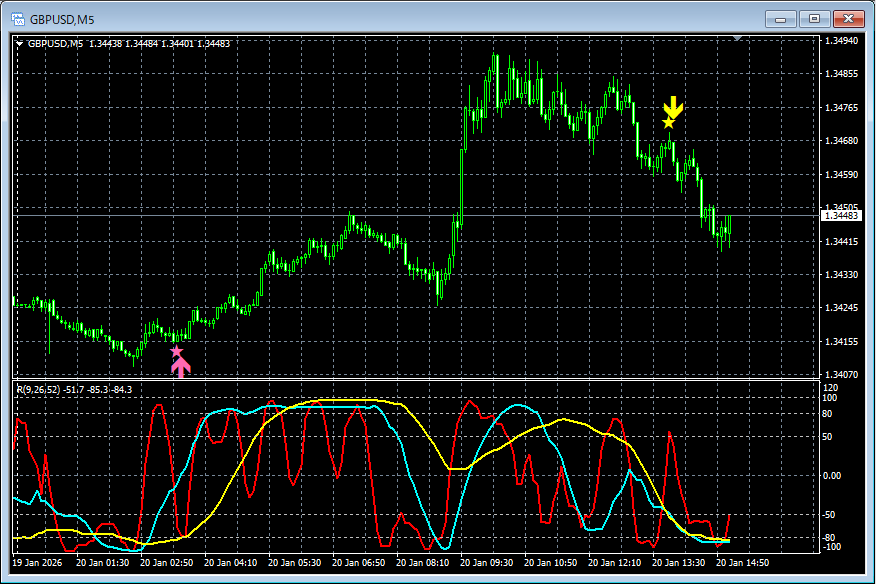
Task: Click the 20 Jan 06:50 time label
Action: point(359,563)
